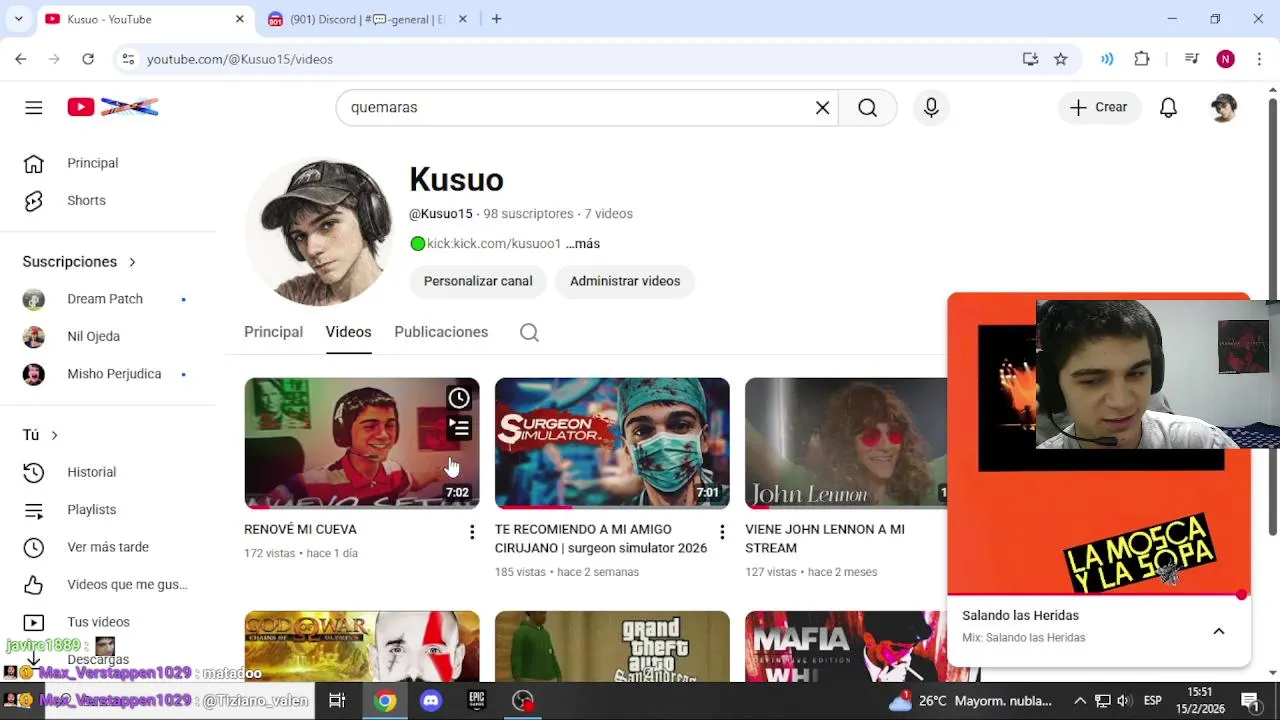Open options for surgeon simulator video
Viewport: 1280px width, 720px height.
coord(722,532)
